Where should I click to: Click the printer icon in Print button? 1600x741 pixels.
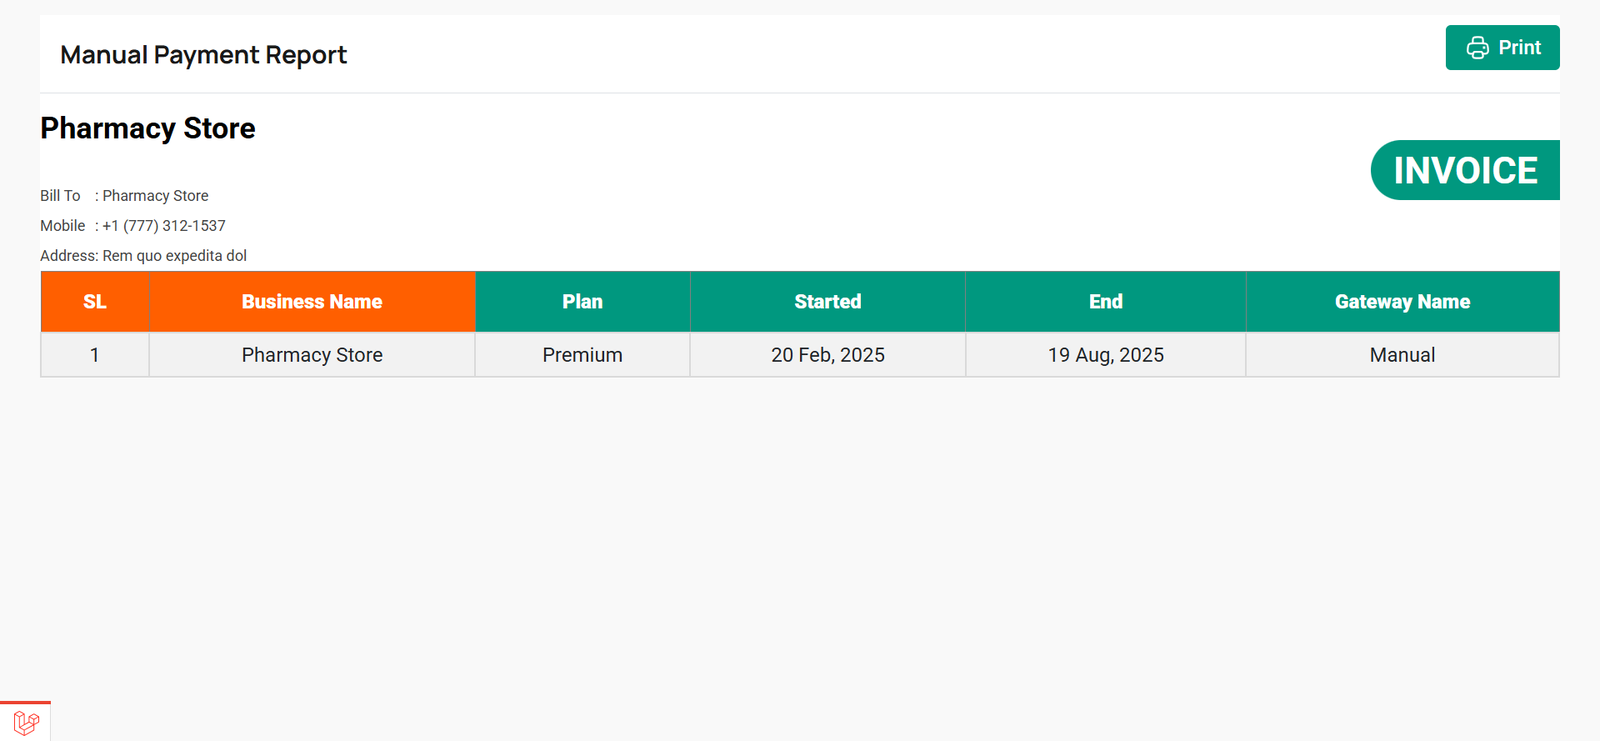point(1477,48)
